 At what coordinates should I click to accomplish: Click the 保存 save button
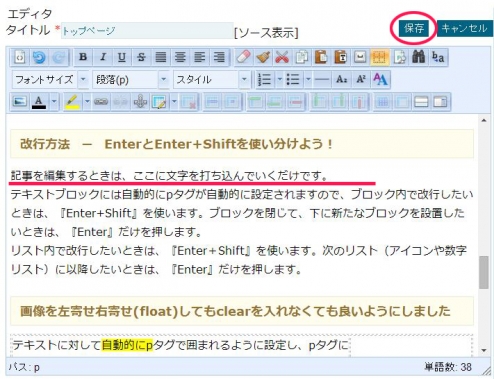[414, 28]
